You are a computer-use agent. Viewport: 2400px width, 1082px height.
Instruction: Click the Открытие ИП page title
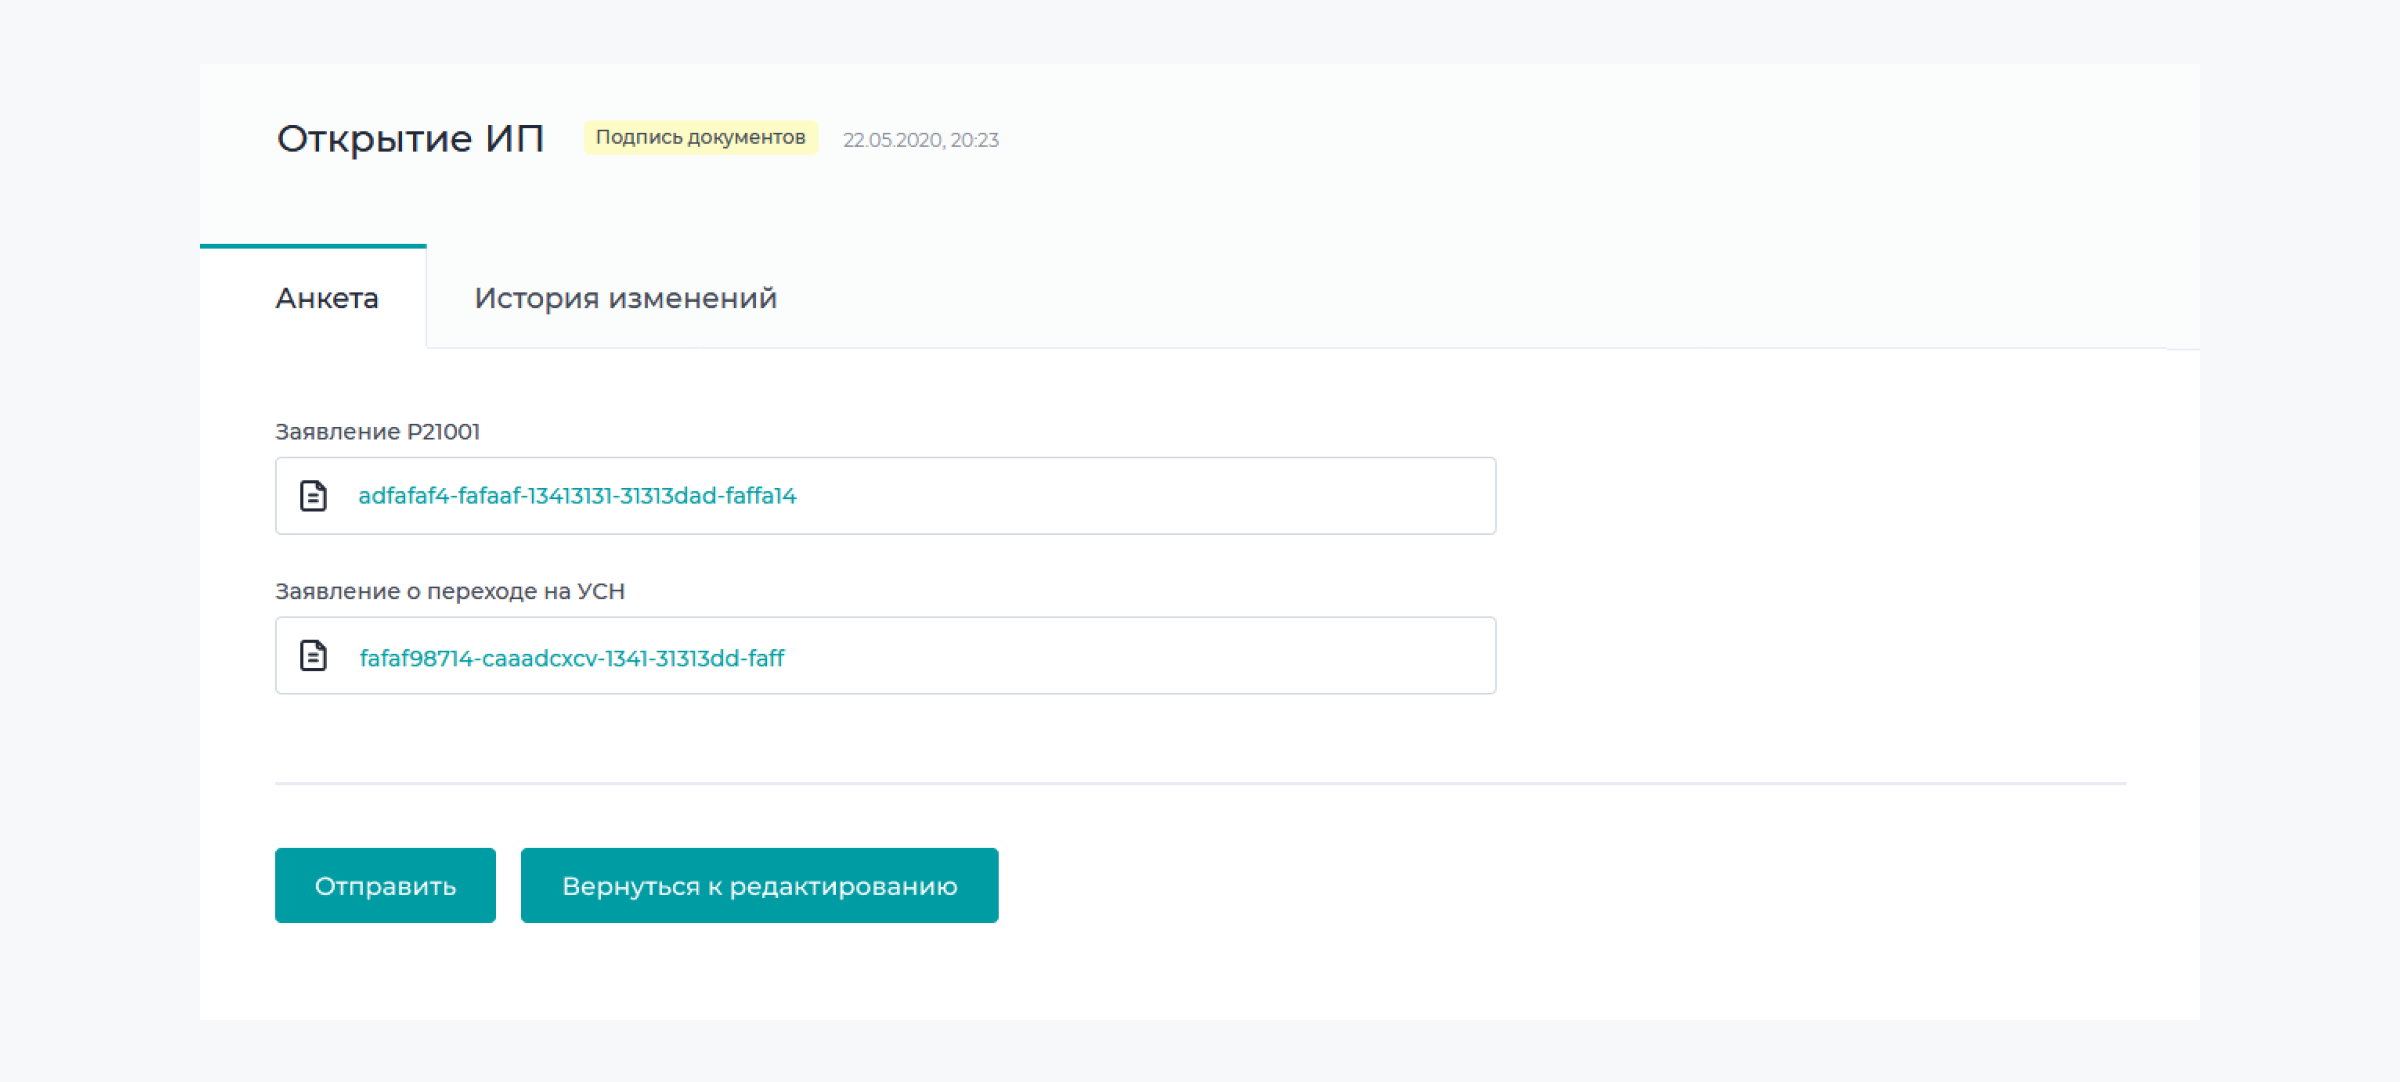click(410, 139)
